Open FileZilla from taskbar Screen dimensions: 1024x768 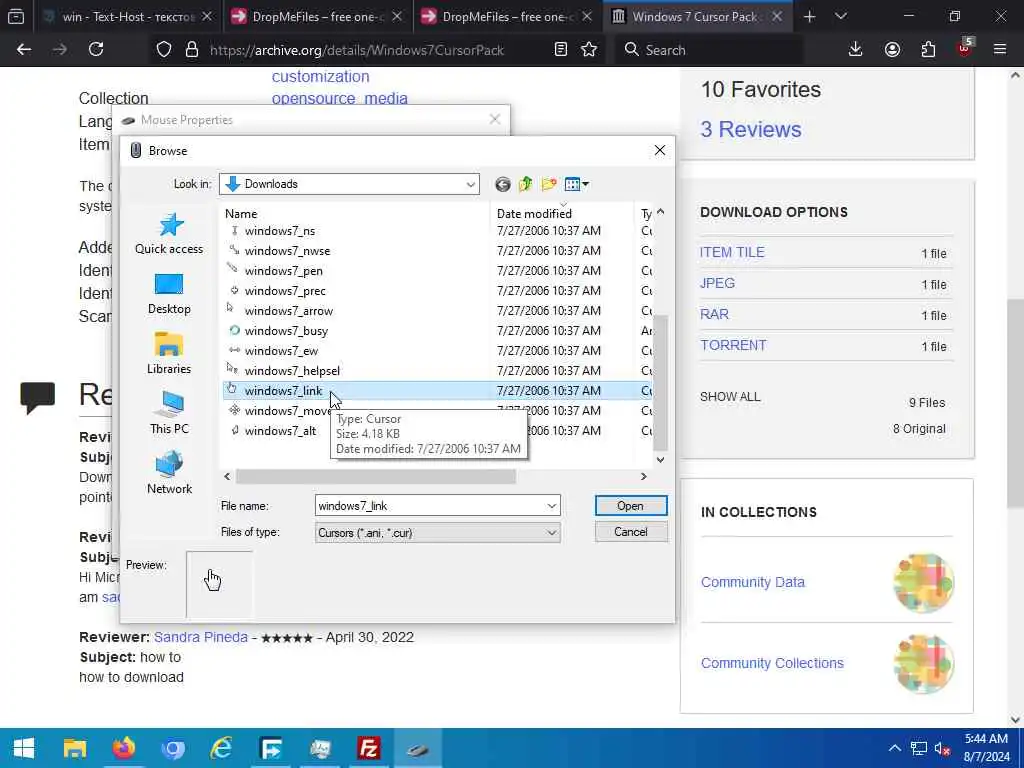pos(369,748)
